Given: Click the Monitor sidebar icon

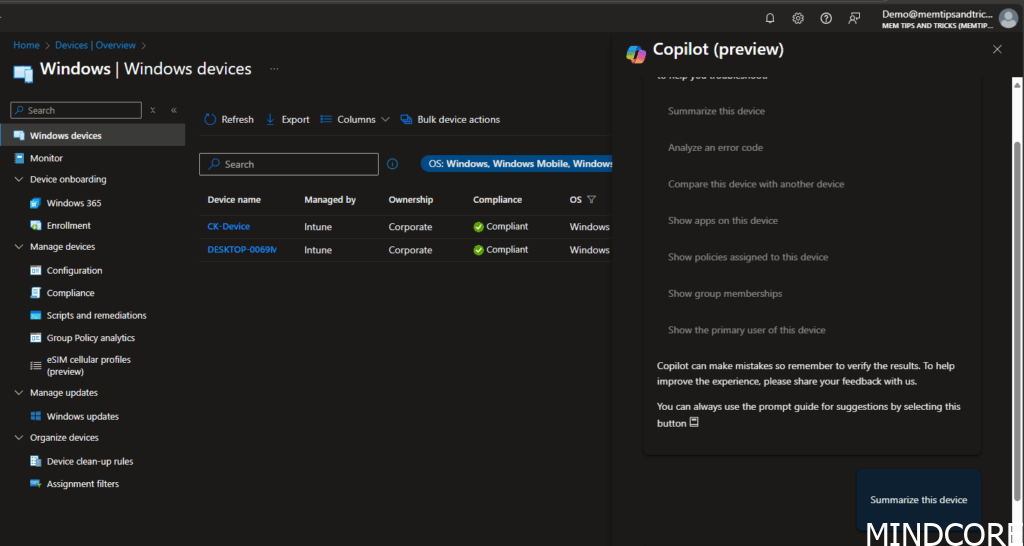Looking at the screenshot, I should [19, 158].
